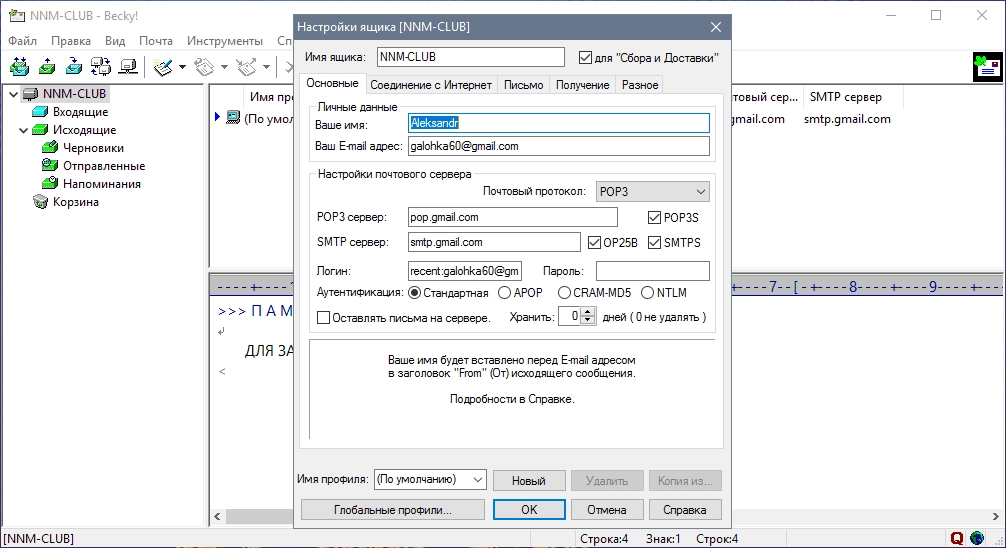Screen dimensions: 1006x548
Task: Click the receive mail inbox toolbar icon
Action: [x=74, y=66]
